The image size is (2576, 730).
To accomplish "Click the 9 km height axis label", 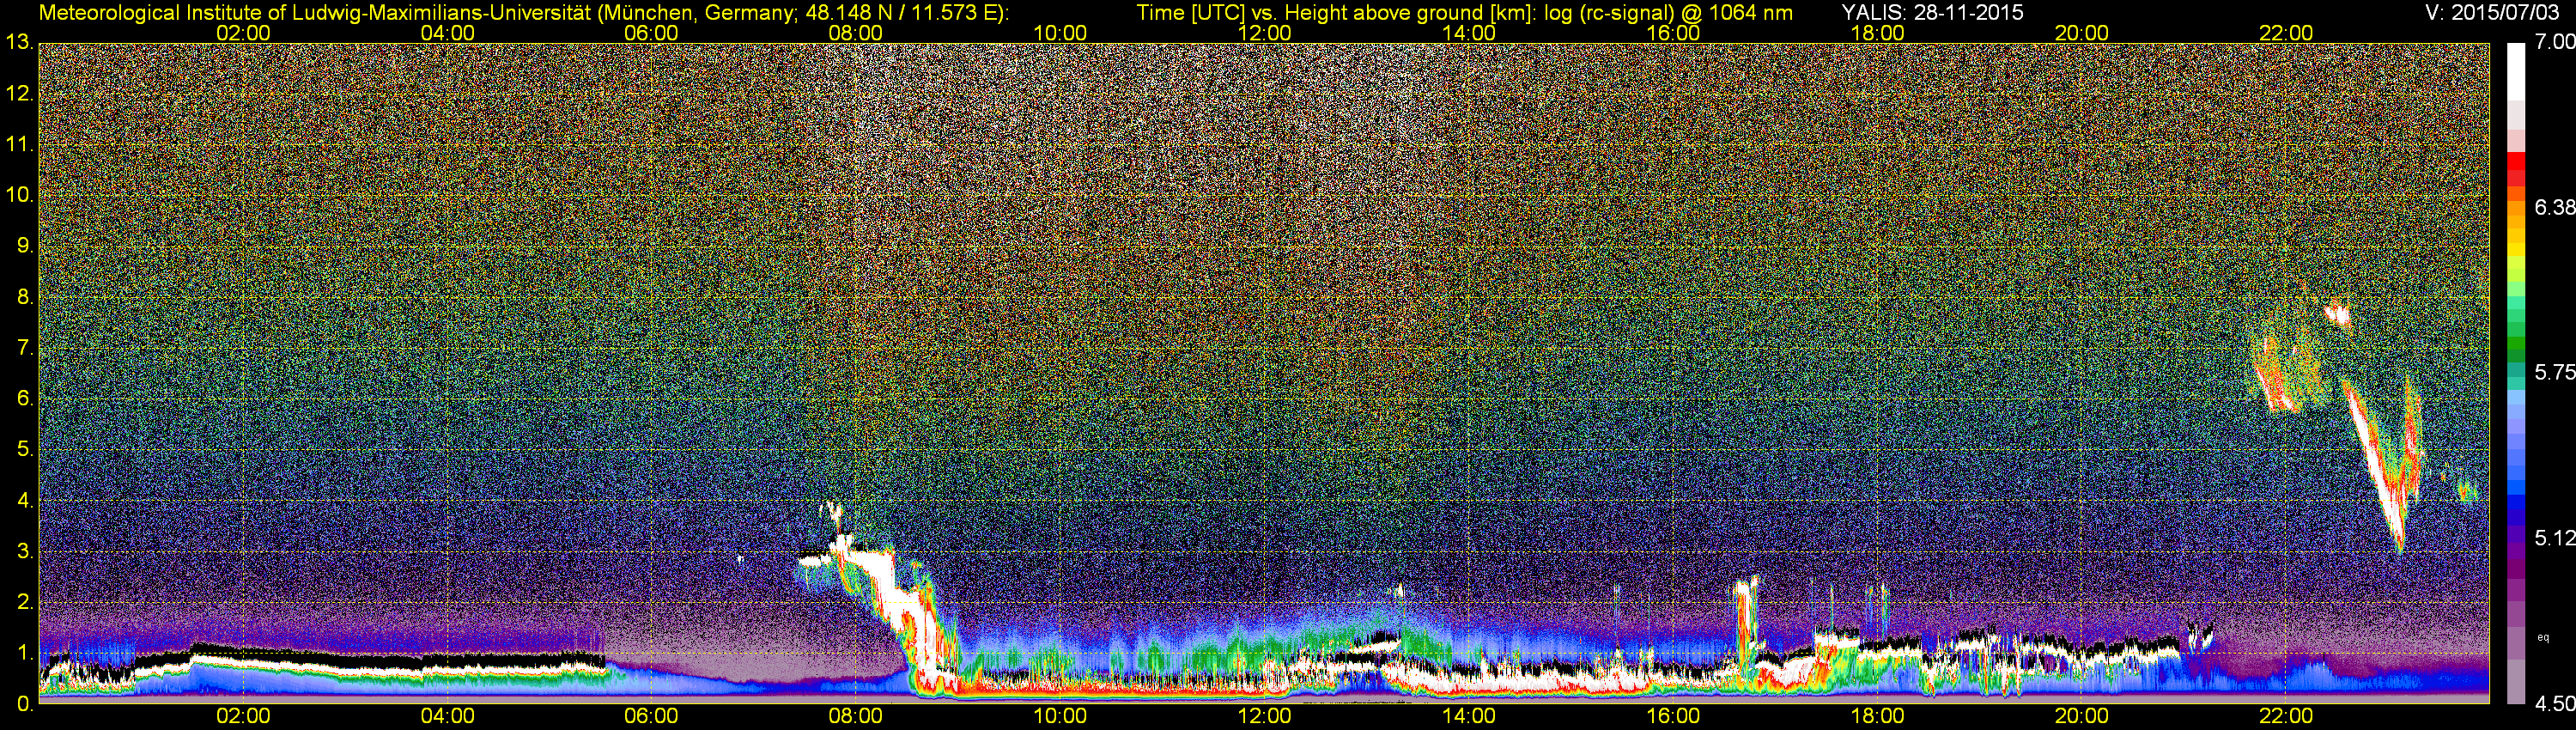I will coord(25,246).
